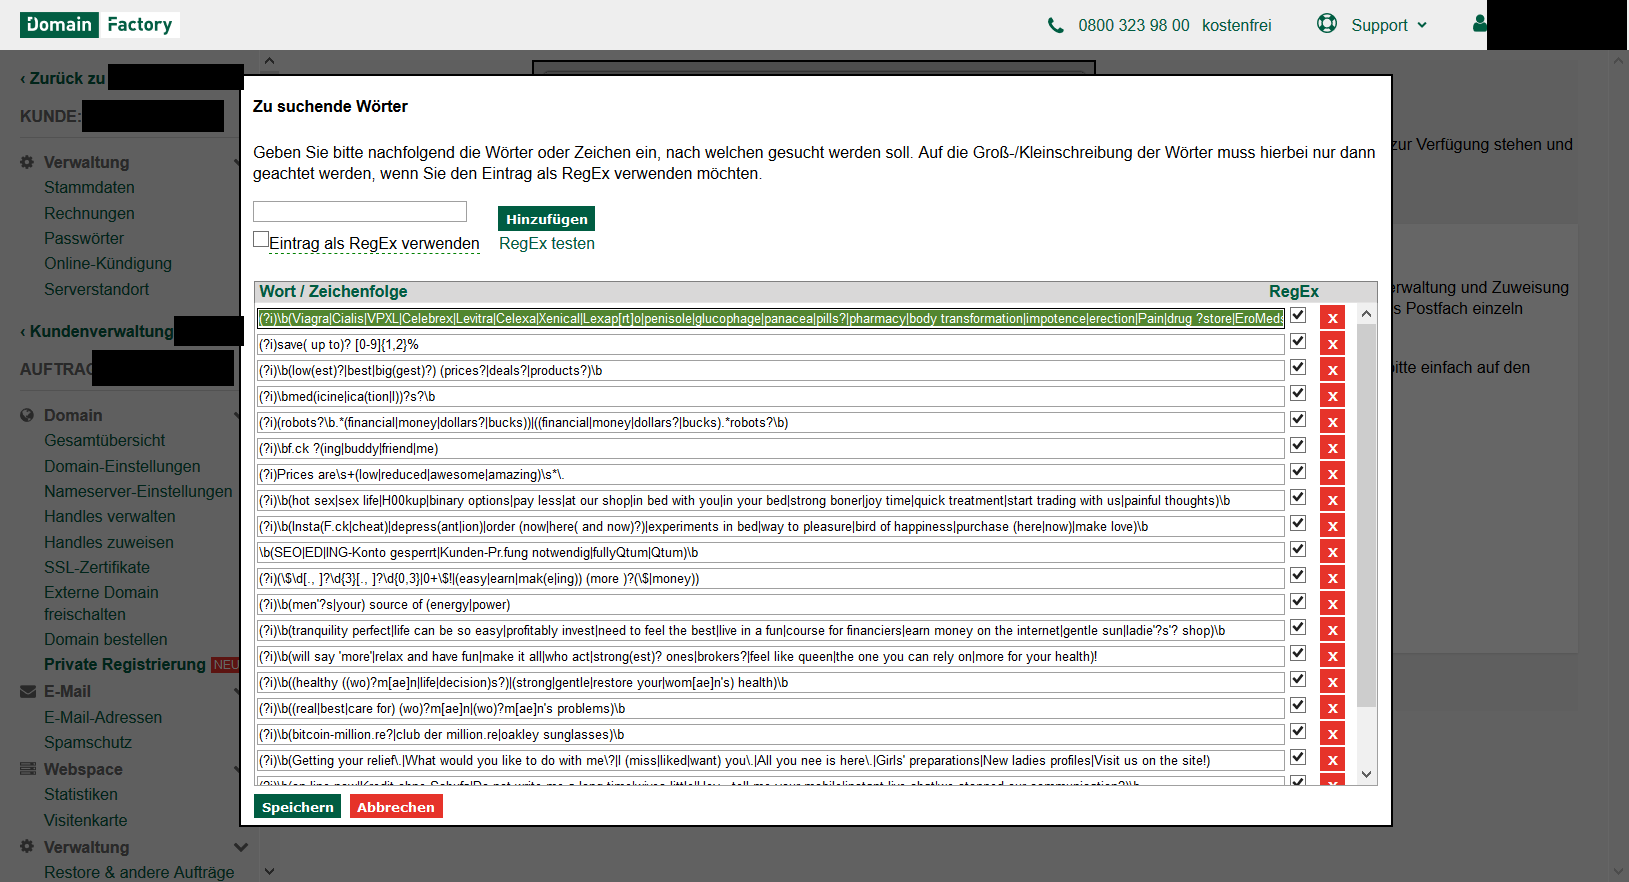The width and height of the screenshot is (1629, 882).
Task: Delete the Viagra|Cialis regex row
Action: coord(1332,318)
